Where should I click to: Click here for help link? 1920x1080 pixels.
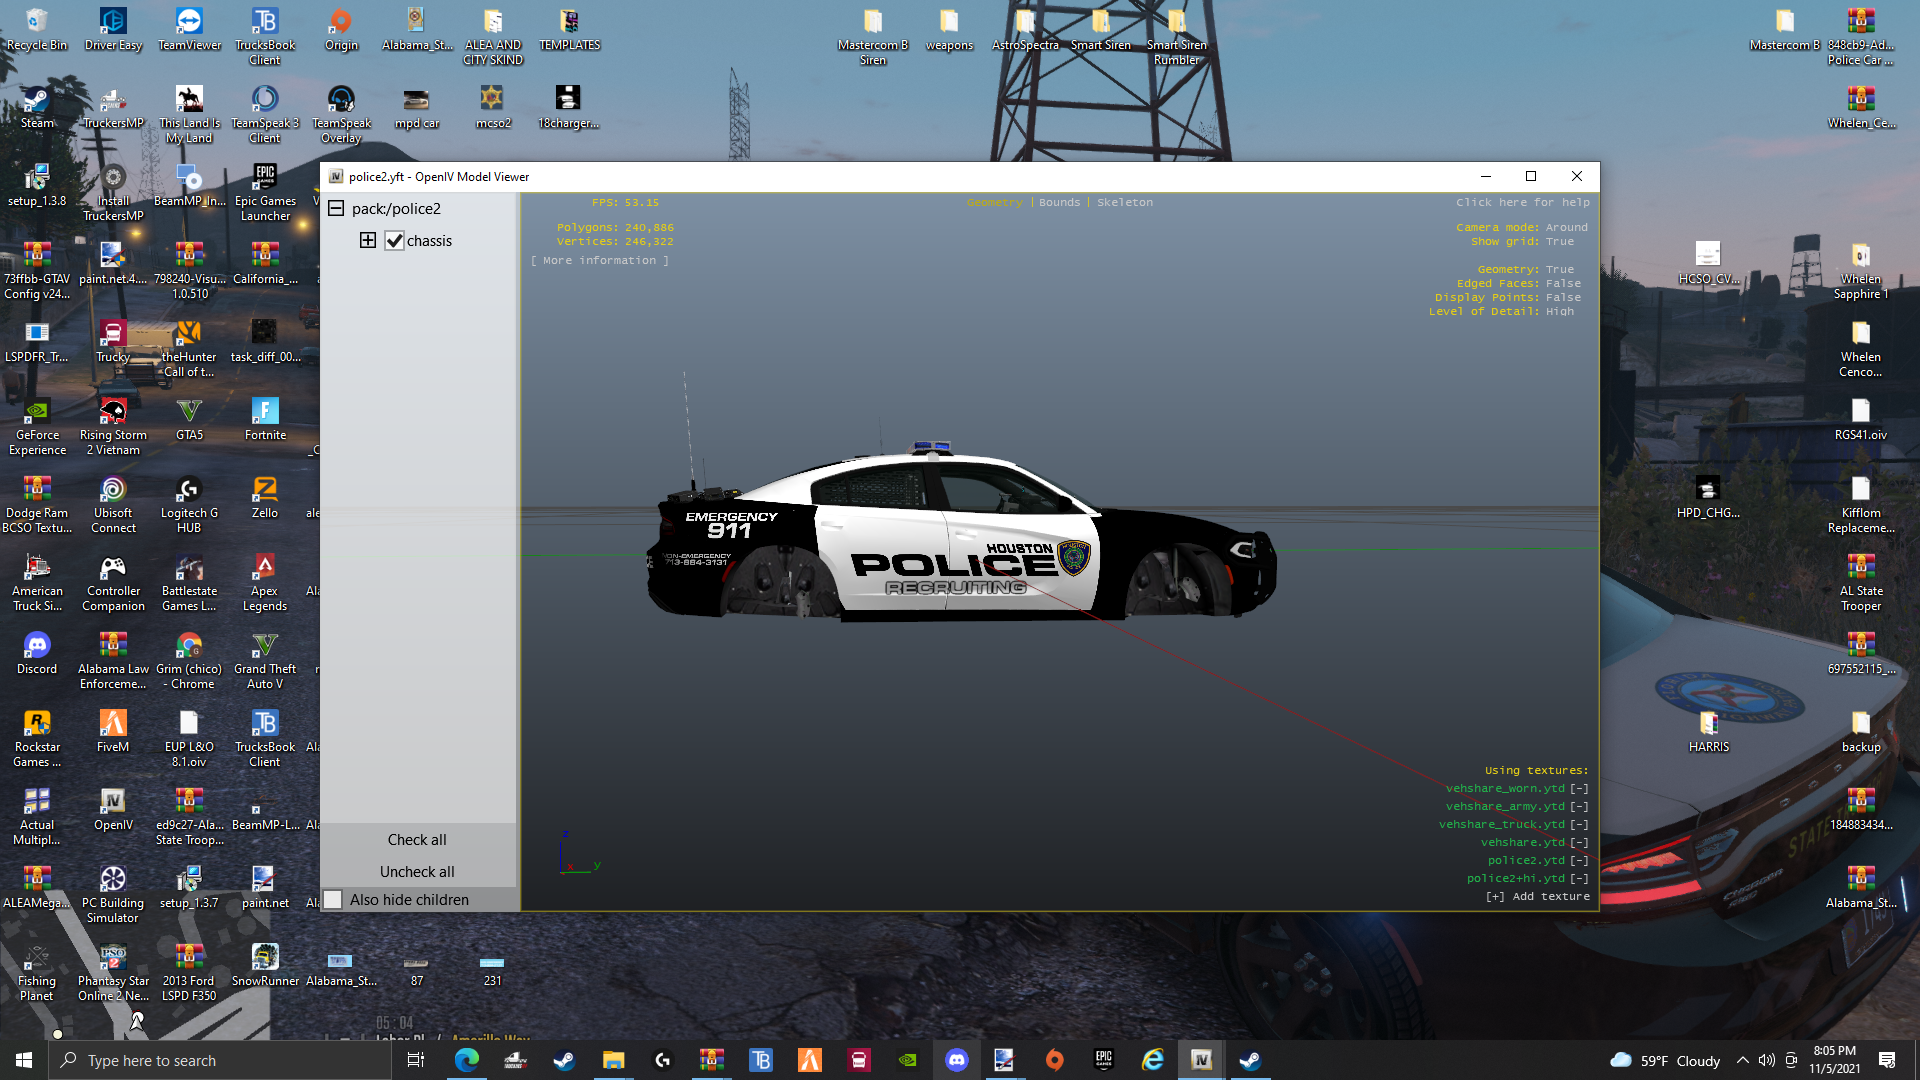point(1522,203)
